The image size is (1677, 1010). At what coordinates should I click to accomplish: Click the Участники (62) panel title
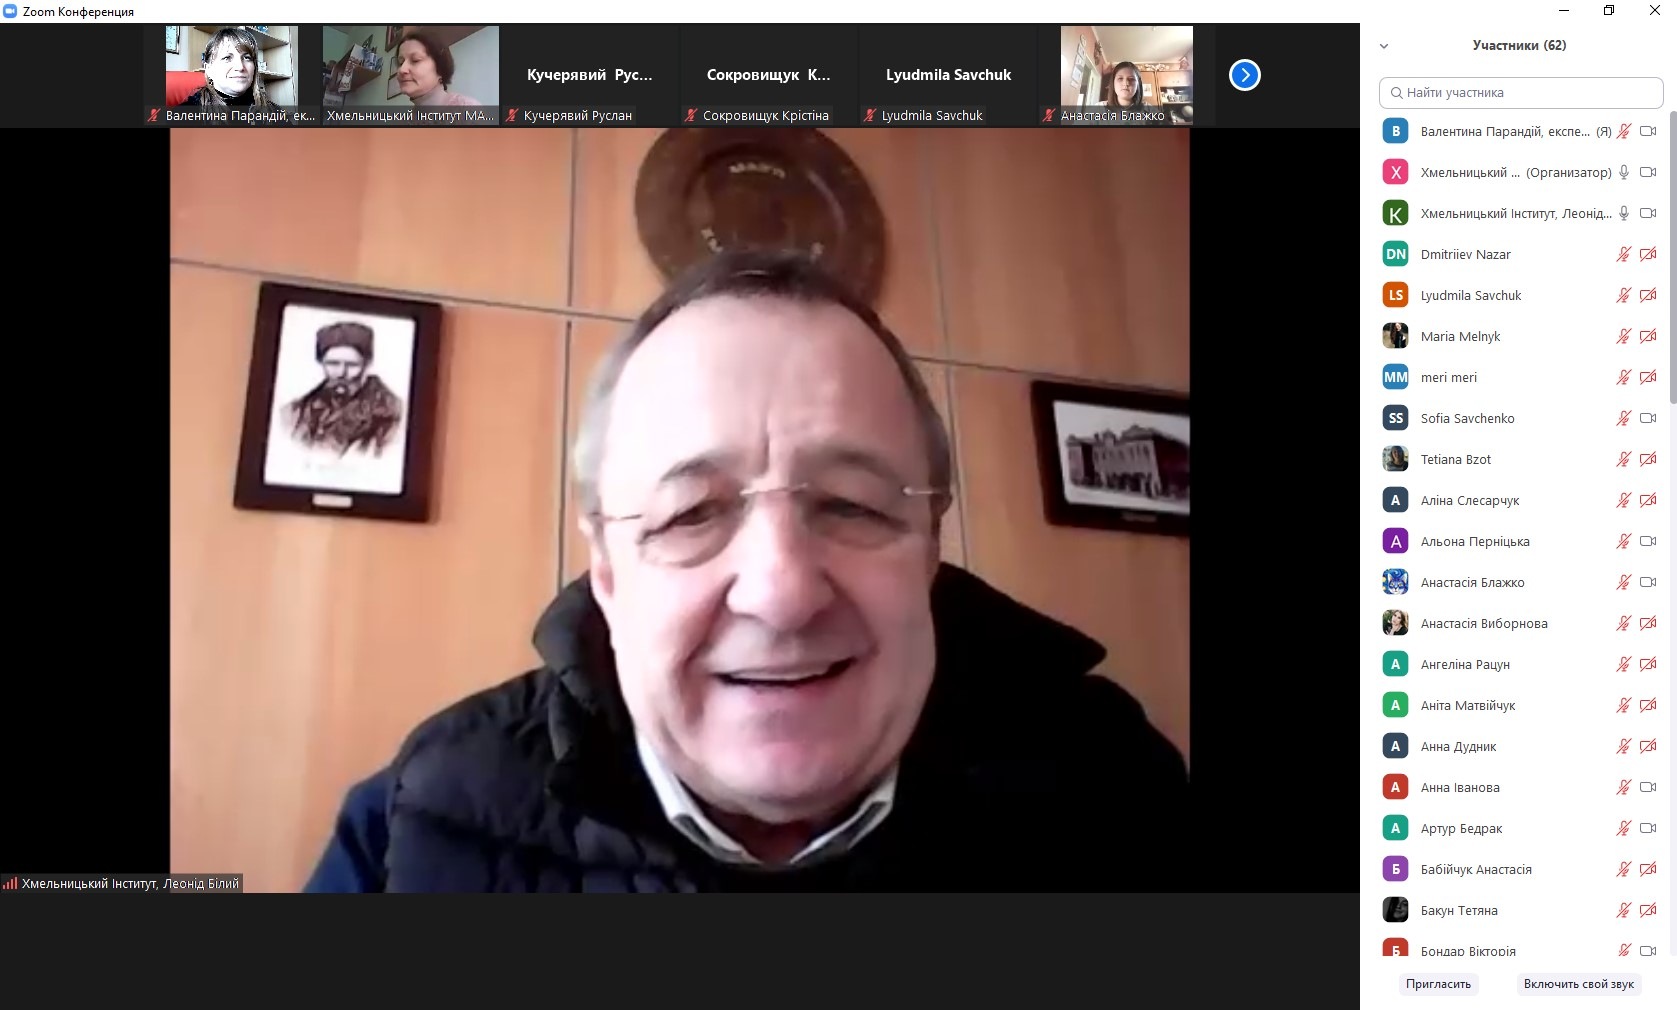click(1519, 45)
